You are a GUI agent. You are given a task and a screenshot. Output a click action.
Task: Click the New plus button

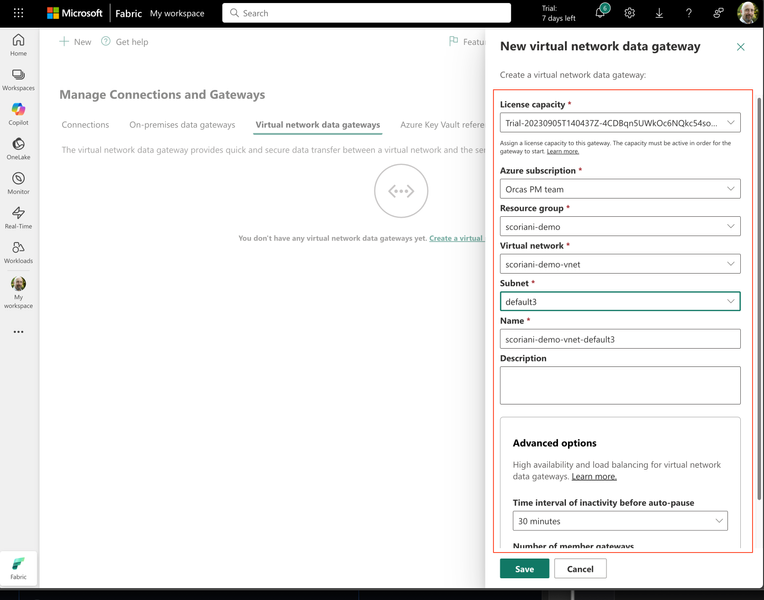[x=76, y=42]
